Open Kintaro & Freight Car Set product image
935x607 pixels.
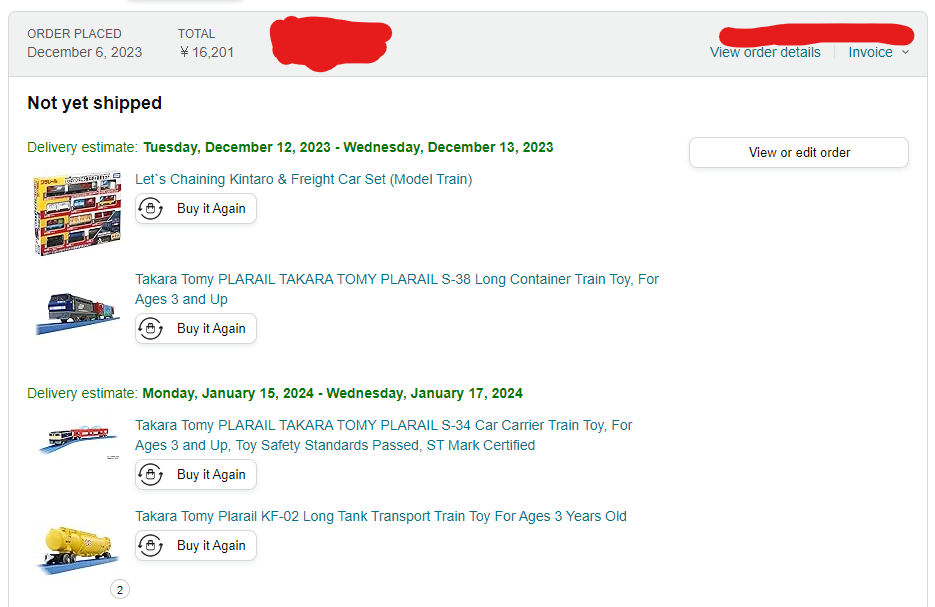pyautogui.click(x=76, y=214)
